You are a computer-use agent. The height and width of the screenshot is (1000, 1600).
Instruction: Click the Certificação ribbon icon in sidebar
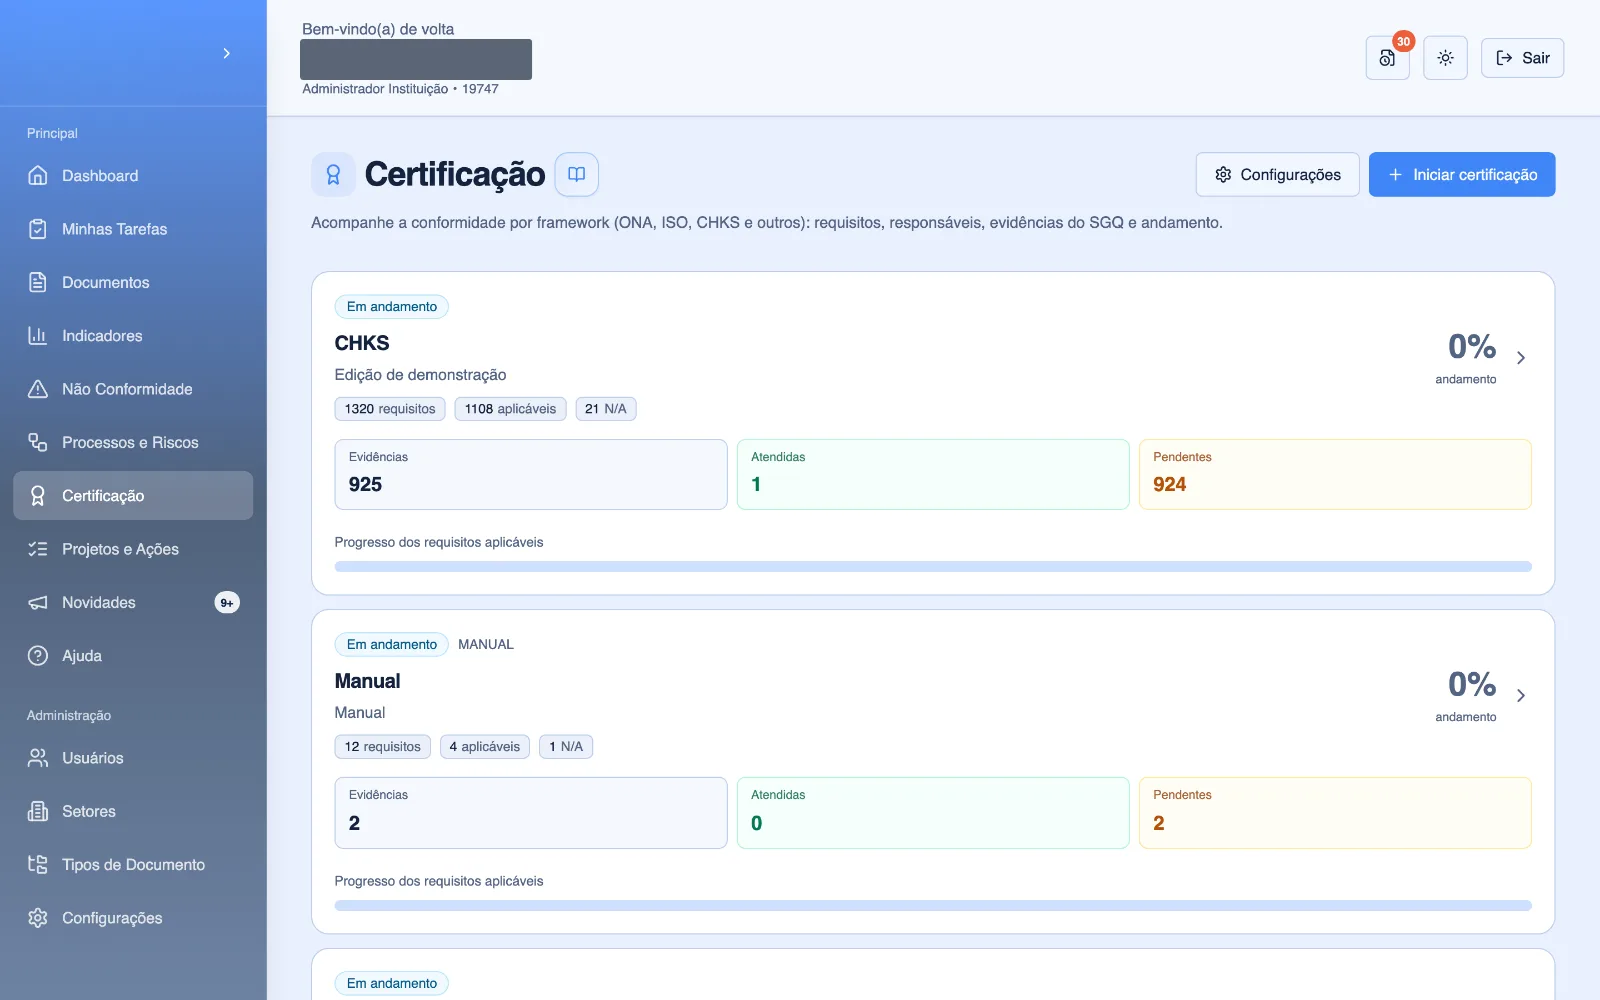point(38,496)
